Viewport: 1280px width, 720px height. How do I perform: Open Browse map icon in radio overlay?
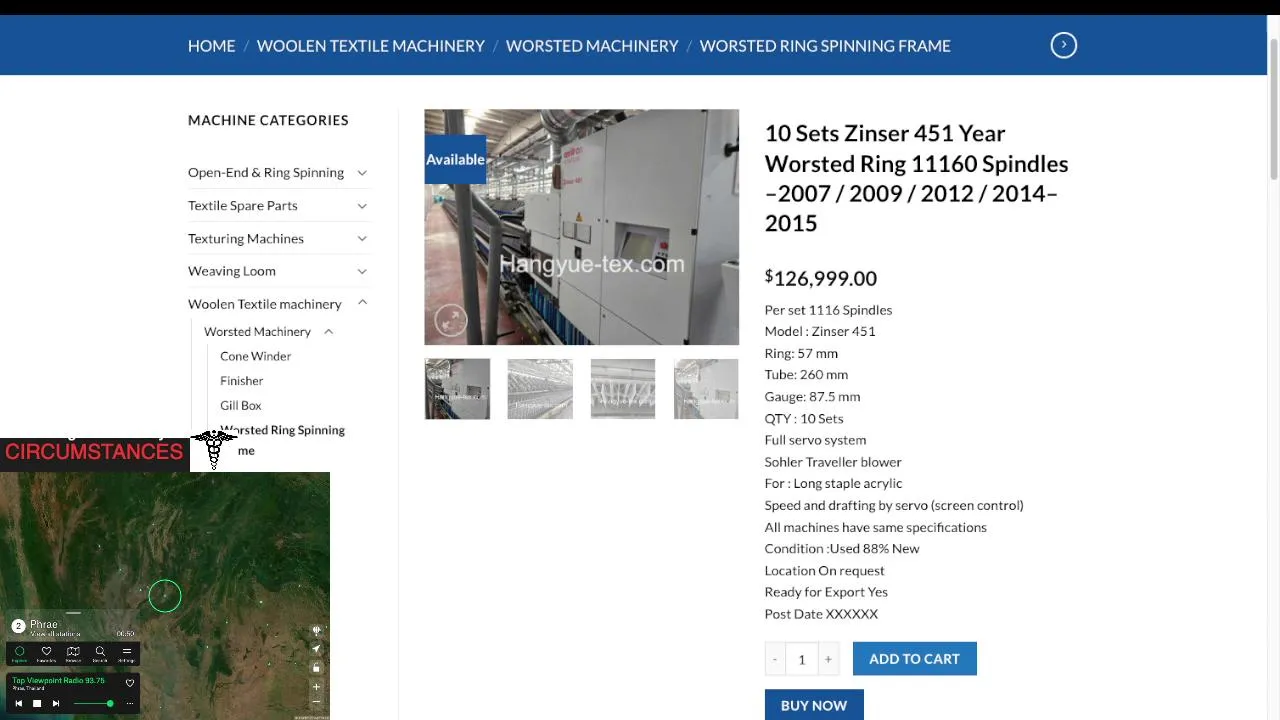(x=73, y=654)
